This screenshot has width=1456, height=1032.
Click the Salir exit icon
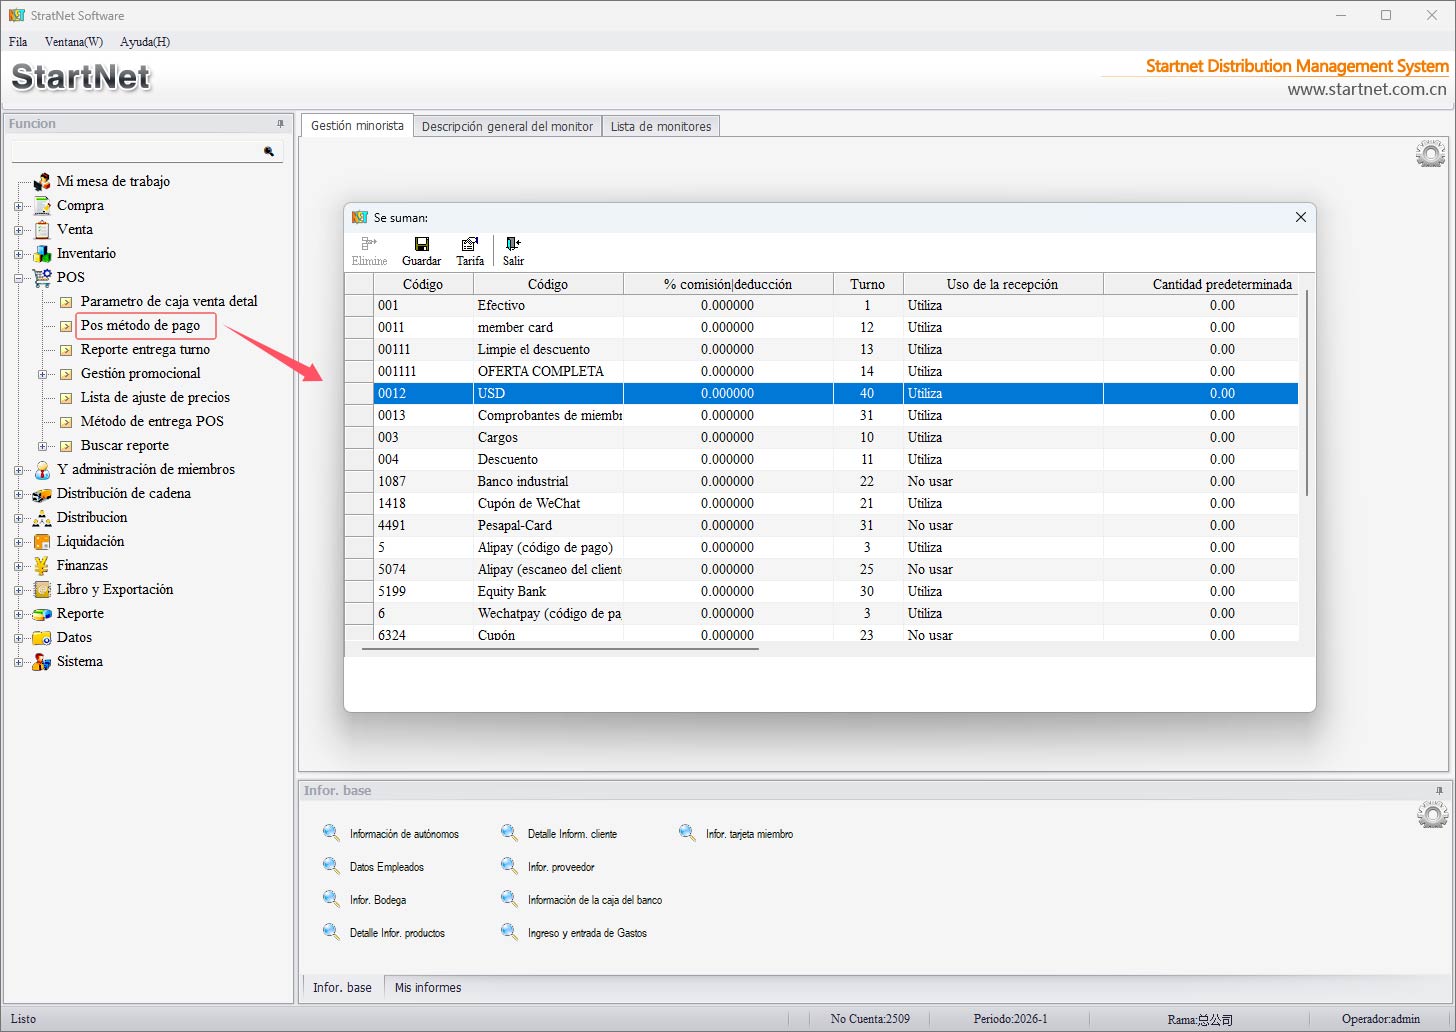point(513,244)
